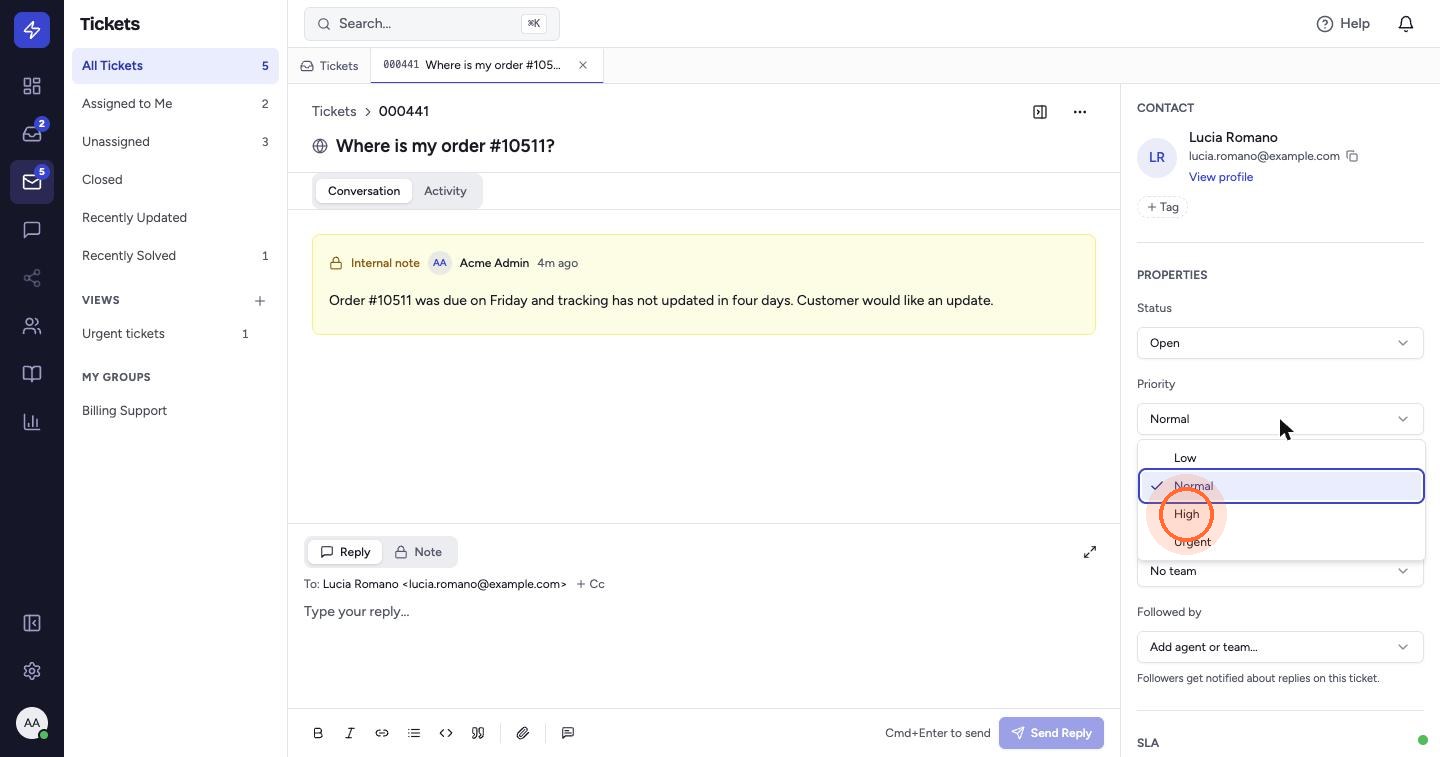1440x757 pixels.
Task: Switch the composer to Note mode
Action: click(418, 552)
